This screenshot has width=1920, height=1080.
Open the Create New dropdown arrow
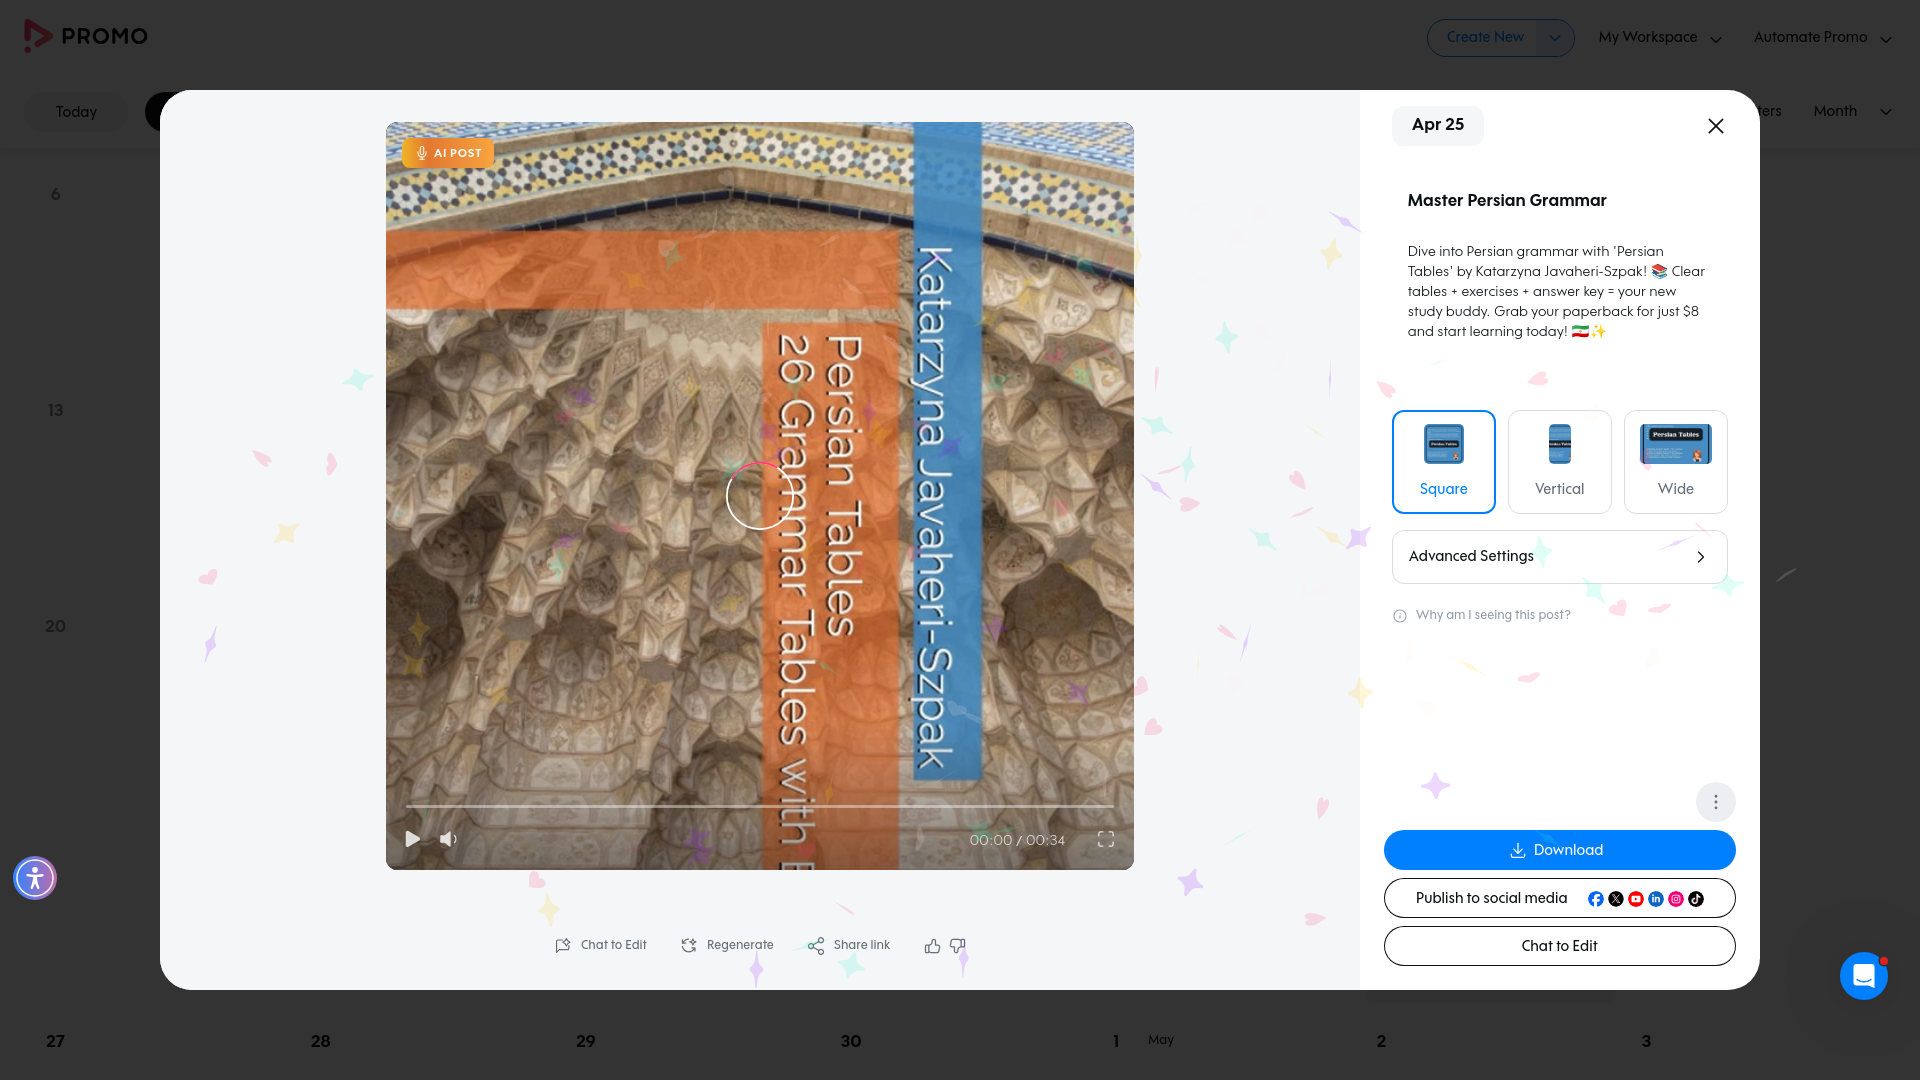tap(1554, 37)
